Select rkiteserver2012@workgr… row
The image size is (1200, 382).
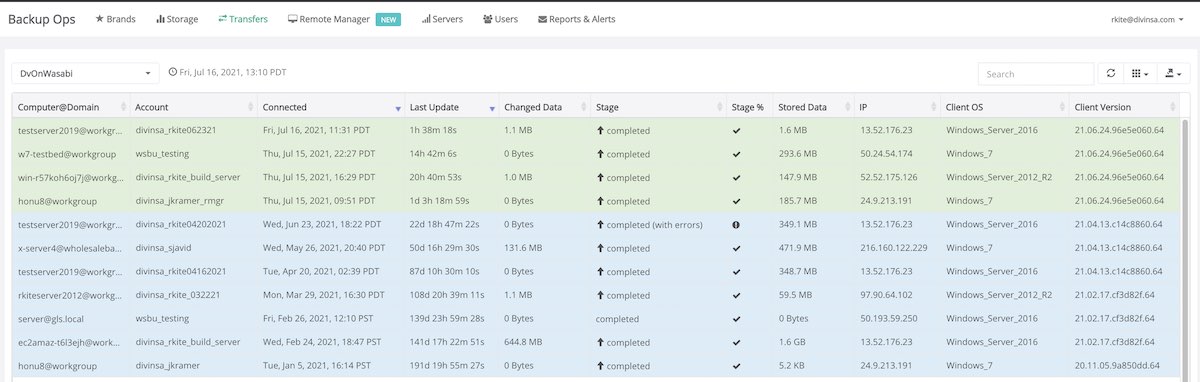coord(596,295)
